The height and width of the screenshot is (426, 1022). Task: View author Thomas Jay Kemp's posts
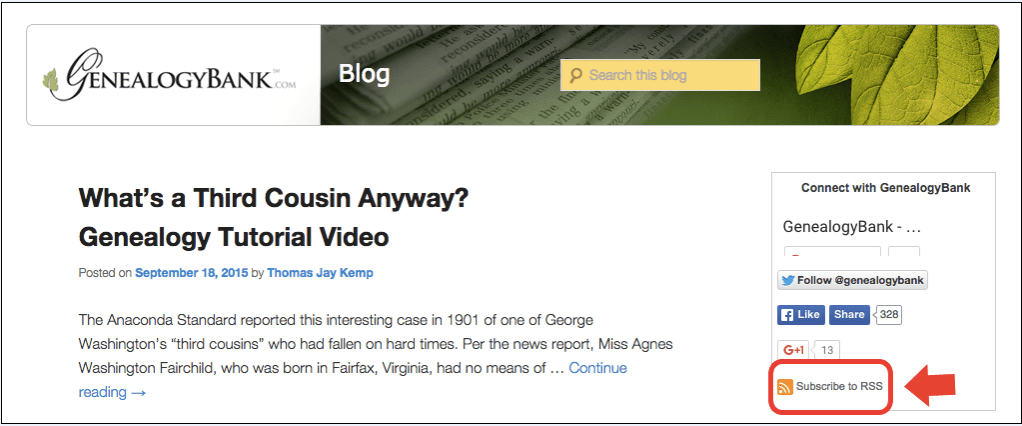320,273
